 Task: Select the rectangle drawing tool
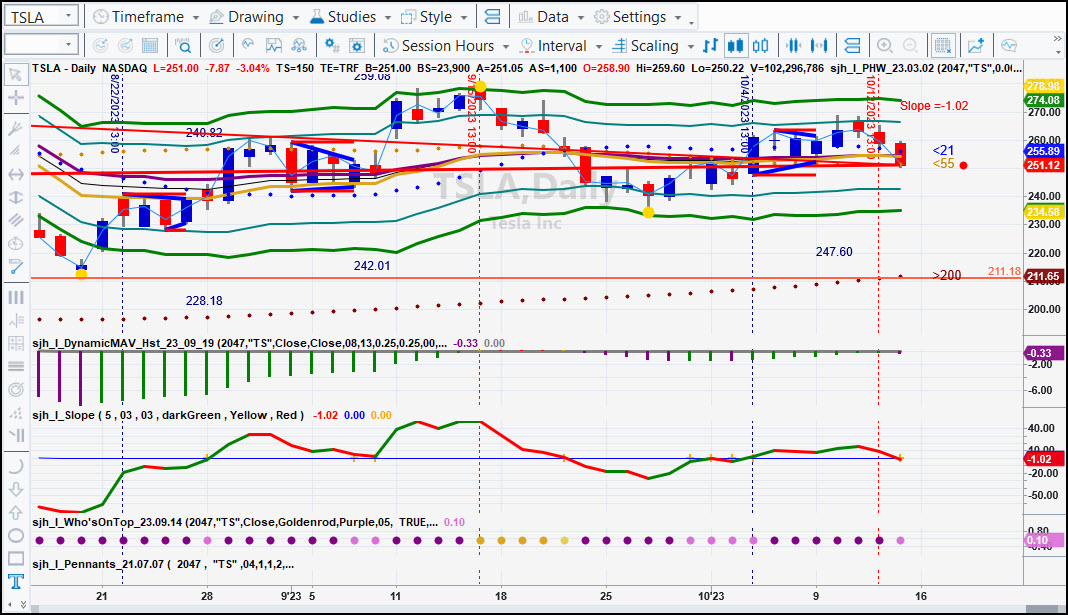[x=15, y=558]
